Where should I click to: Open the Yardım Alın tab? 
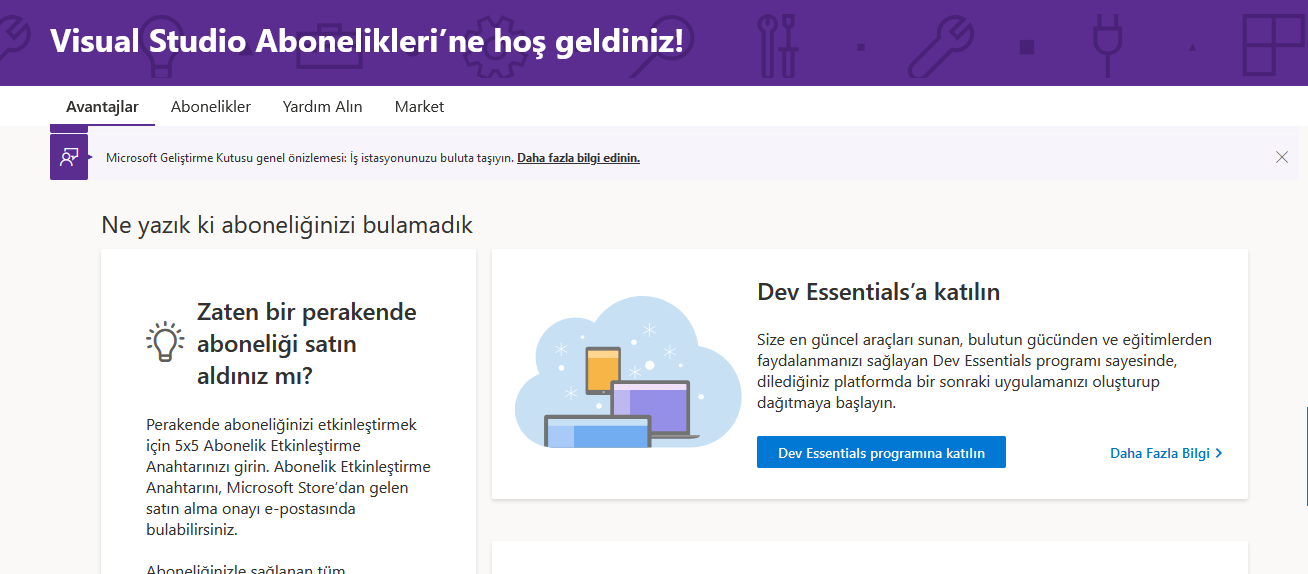coord(322,106)
